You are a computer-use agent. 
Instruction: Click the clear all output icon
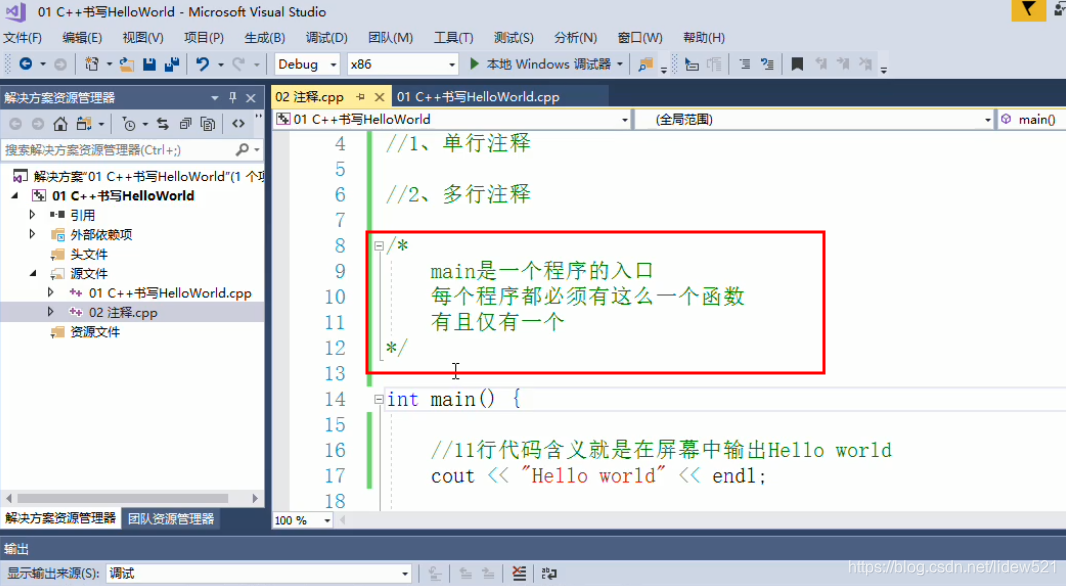click(x=519, y=573)
